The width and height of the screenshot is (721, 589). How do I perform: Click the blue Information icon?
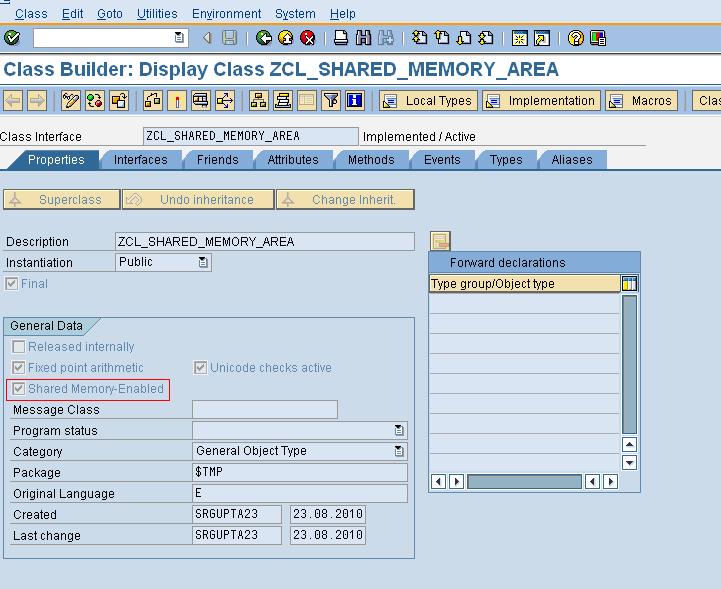click(355, 100)
